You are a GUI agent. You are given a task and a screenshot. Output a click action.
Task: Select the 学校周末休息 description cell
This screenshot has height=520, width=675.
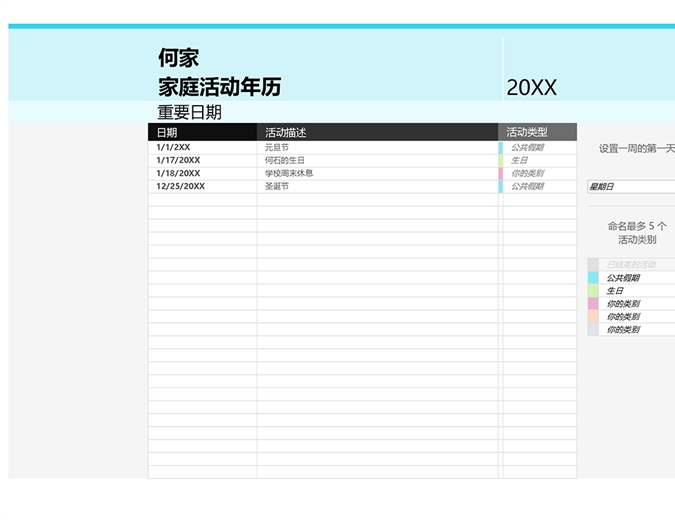click(x=377, y=173)
